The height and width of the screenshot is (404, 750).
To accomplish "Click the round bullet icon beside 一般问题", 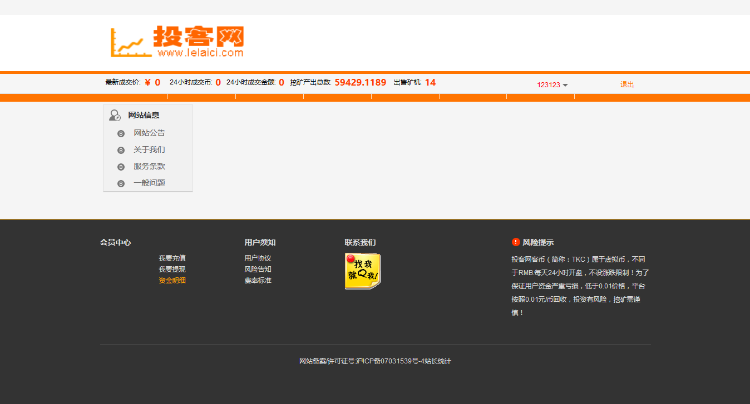I will pos(121,184).
